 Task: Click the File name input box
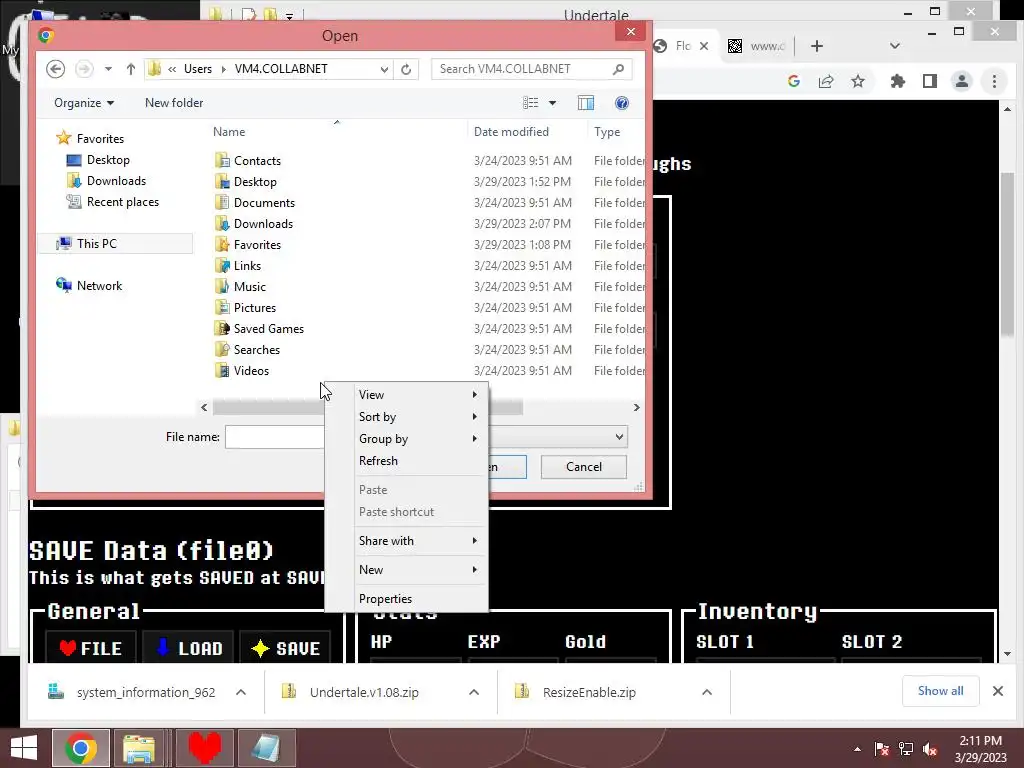275,437
